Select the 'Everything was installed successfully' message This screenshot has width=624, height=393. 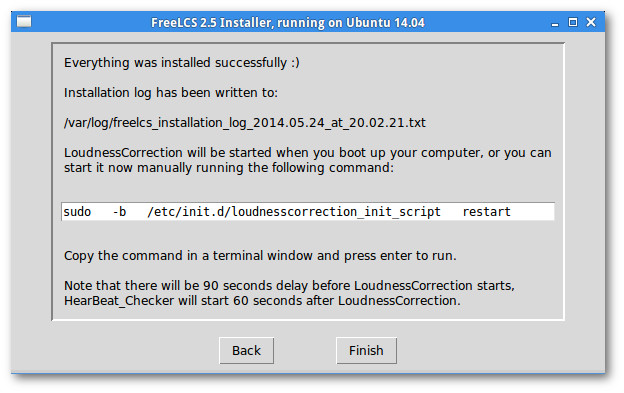[181, 63]
